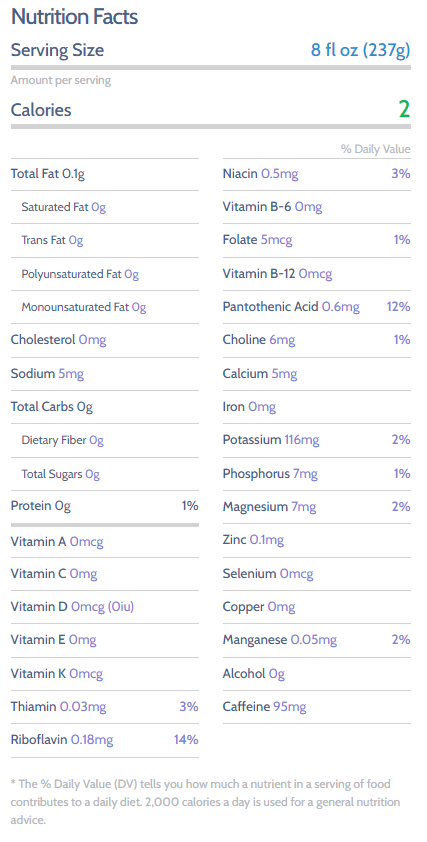The image size is (427, 842).
Task: Select the Cholesterol 0mg value
Action: pyautogui.click(x=92, y=340)
